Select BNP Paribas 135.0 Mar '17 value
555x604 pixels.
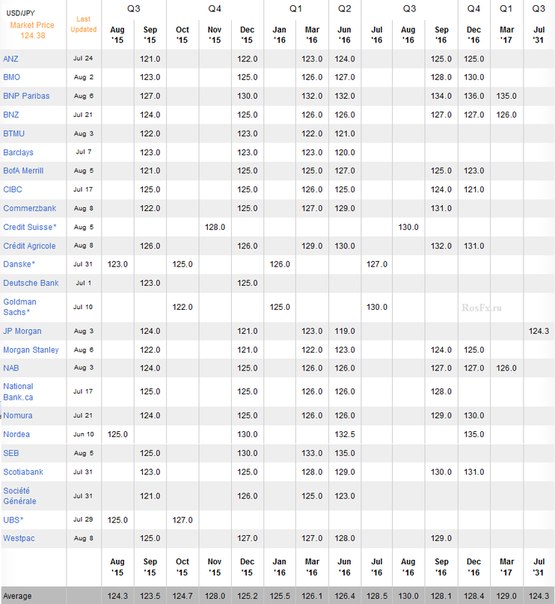(506, 96)
